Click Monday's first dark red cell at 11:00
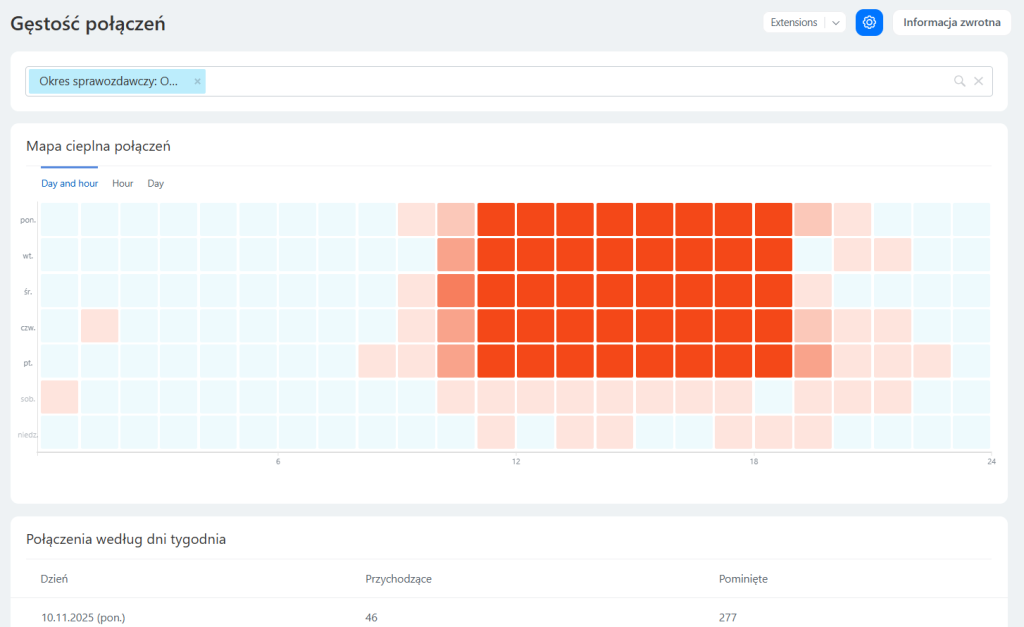The width and height of the screenshot is (1024, 627). pyautogui.click(x=496, y=220)
